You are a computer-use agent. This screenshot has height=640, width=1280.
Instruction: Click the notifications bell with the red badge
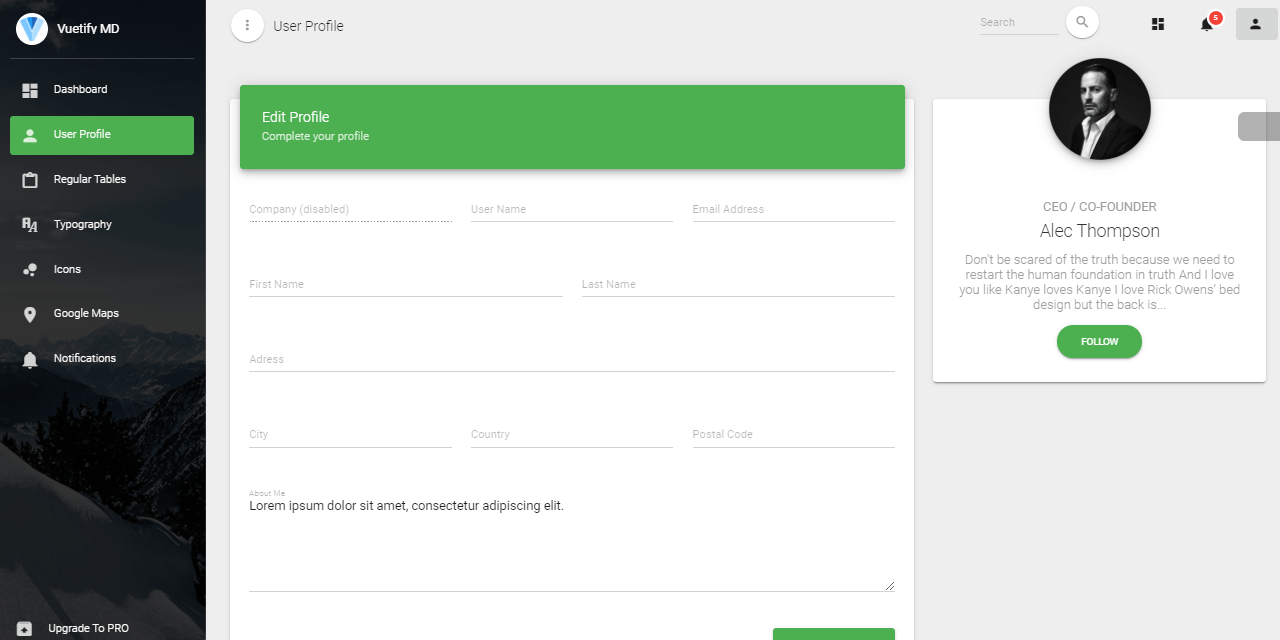pyautogui.click(x=1206, y=24)
